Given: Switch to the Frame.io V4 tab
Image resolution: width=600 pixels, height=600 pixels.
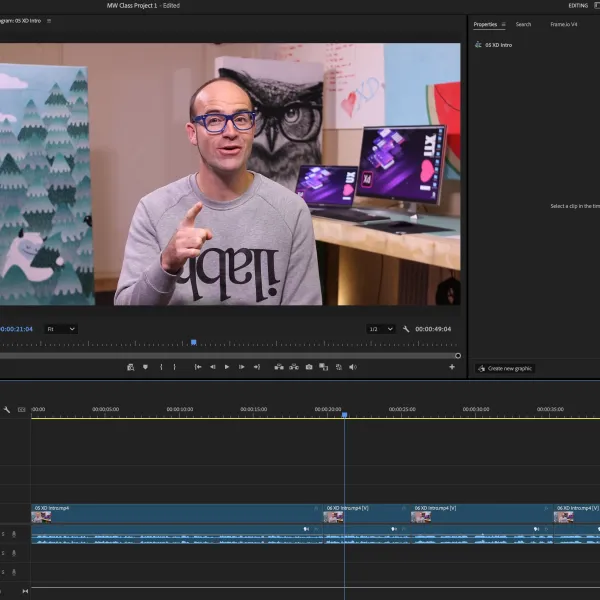Looking at the screenshot, I should pyautogui.click(x=564, y=24).
